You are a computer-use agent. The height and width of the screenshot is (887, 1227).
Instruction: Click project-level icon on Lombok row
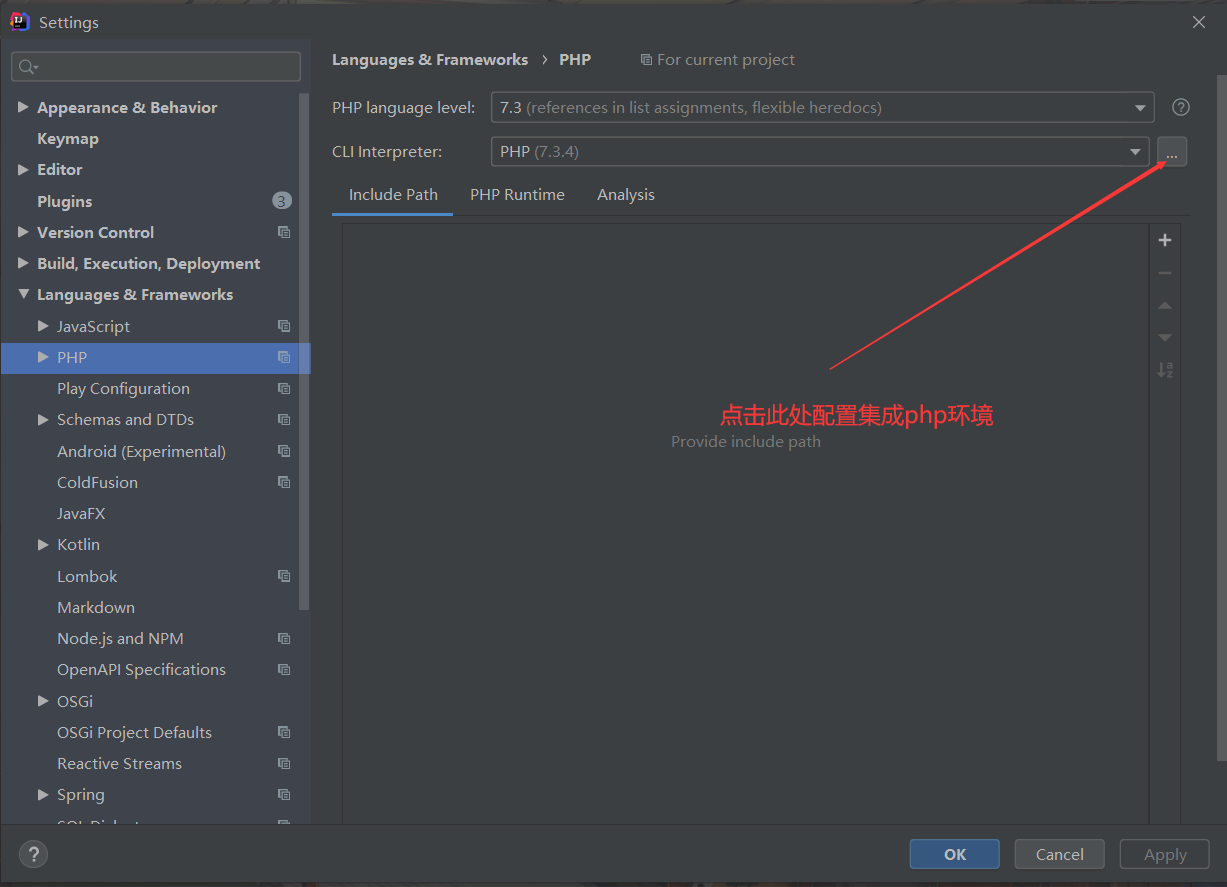pyautogui.click(x=284, y=576)
